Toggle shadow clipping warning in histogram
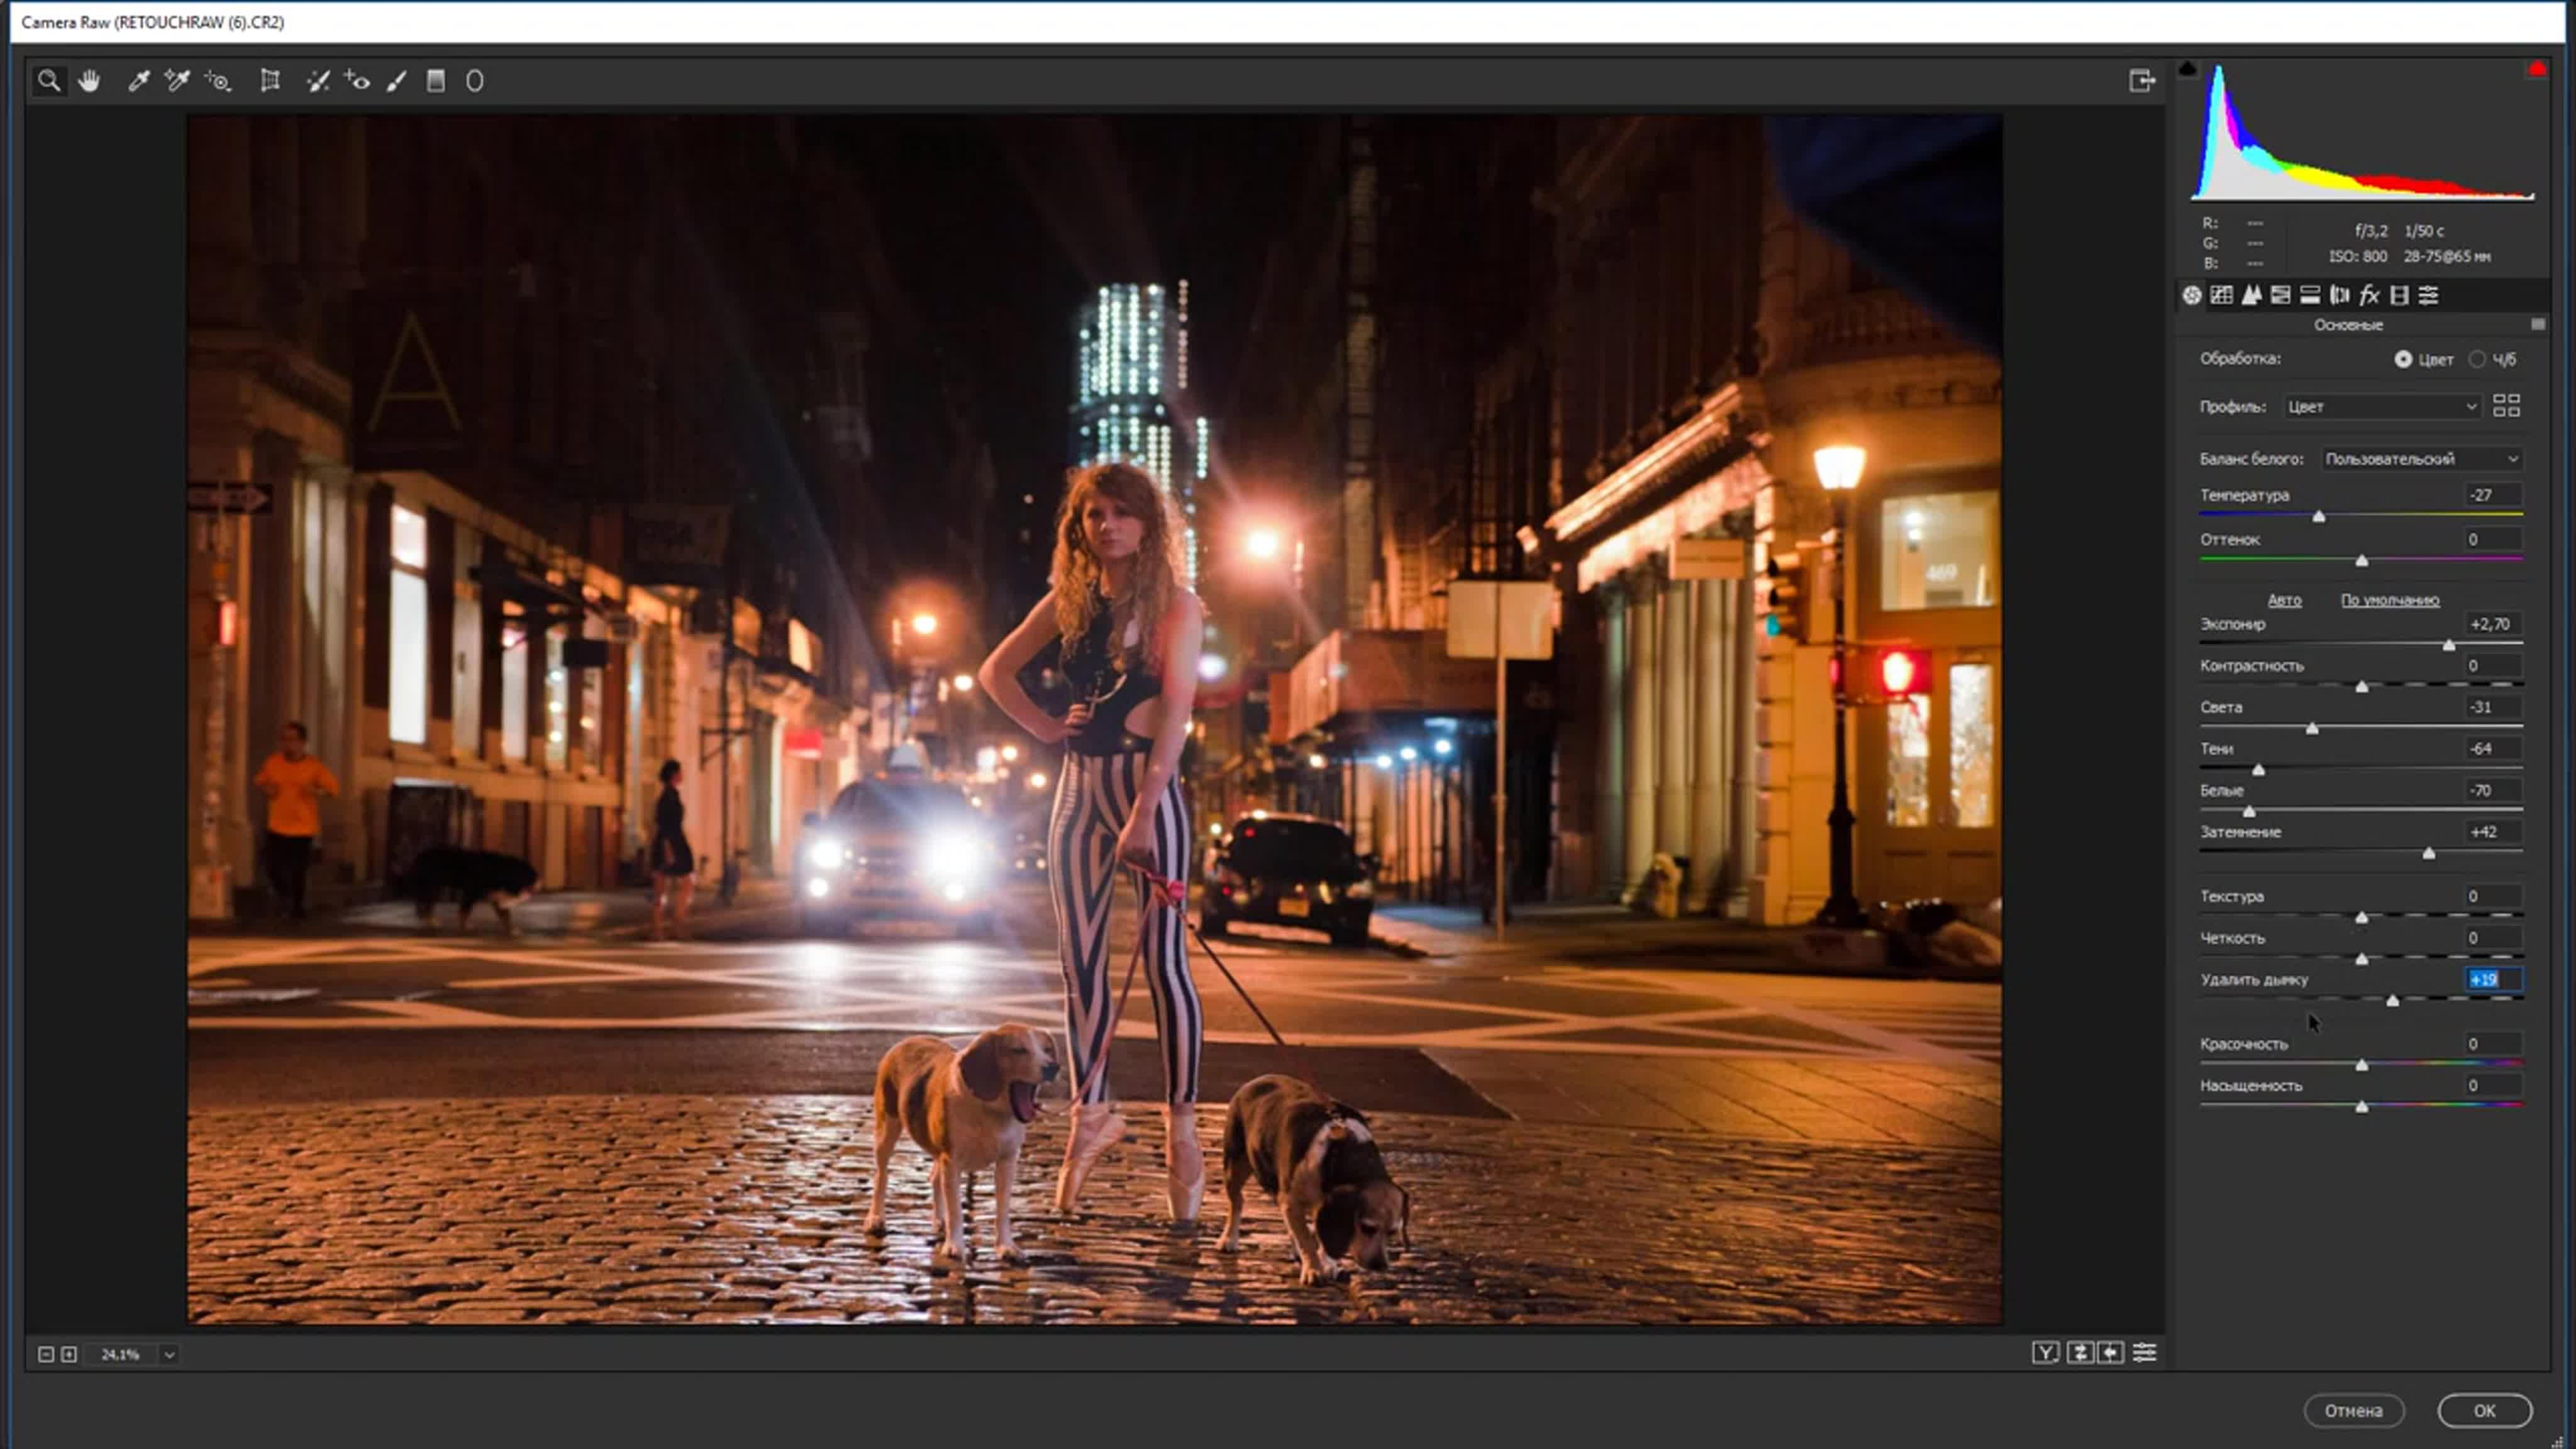Viewport: 2576px width, 1449px height. 2187,69
